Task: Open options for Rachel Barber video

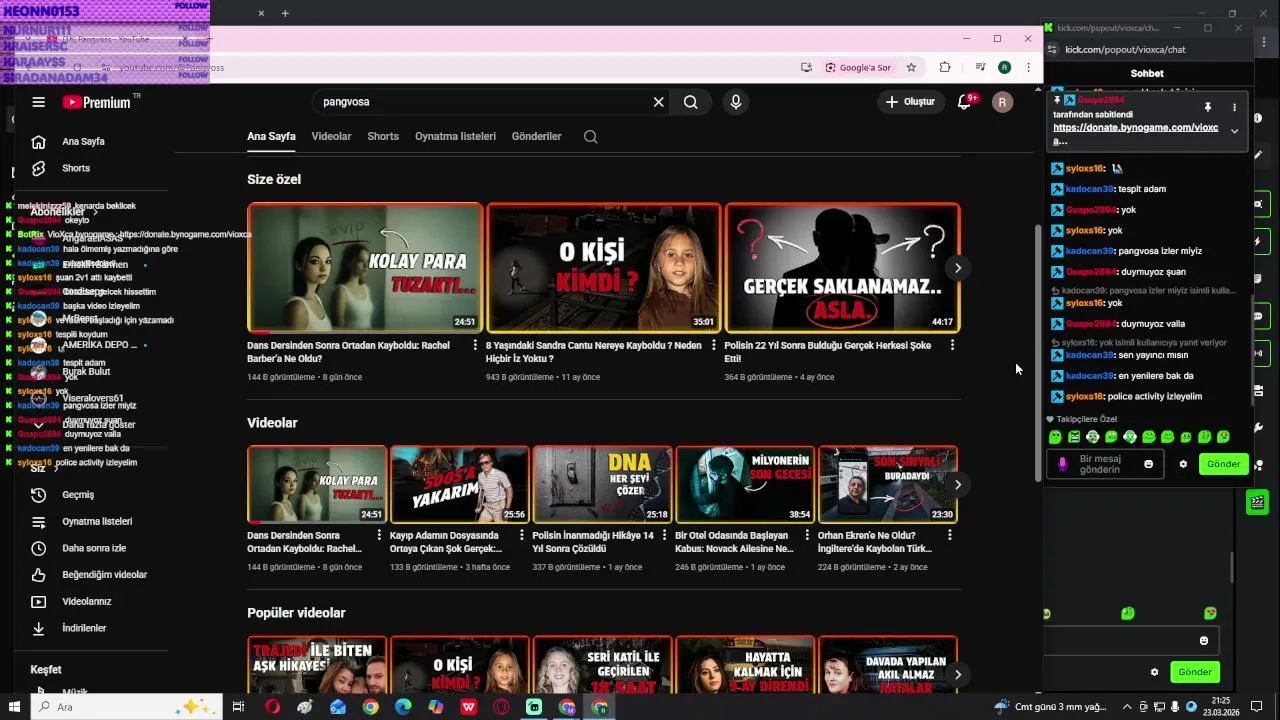Action: tap(475, 345)
